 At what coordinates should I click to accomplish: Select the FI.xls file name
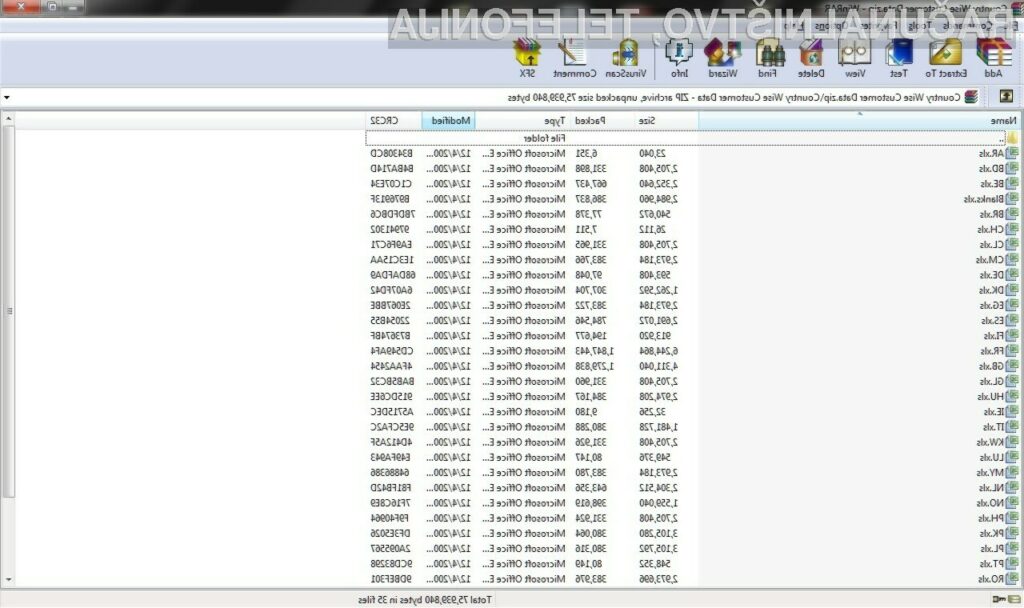[x=994, y=336]
